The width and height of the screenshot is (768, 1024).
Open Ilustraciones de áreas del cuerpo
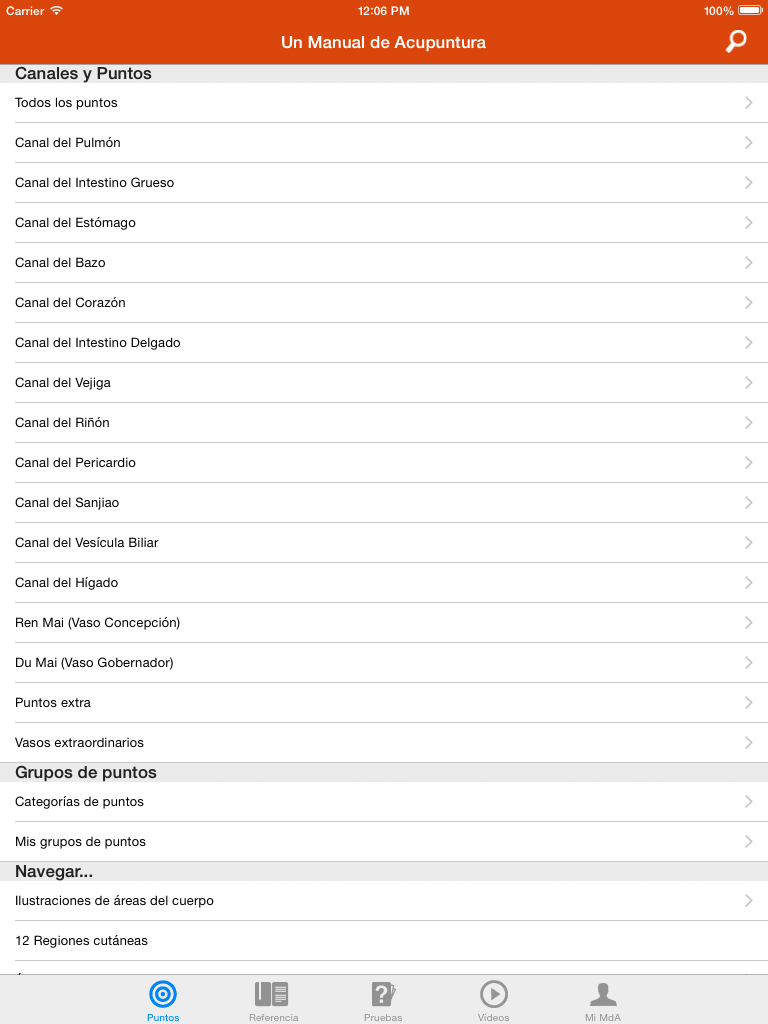point(384,901)
